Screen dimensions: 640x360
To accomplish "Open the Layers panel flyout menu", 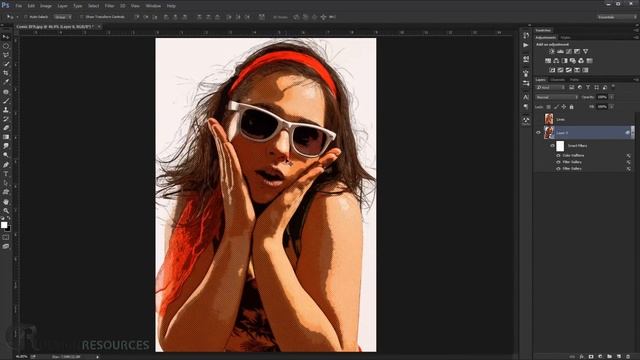I will (x=636, y=80).
